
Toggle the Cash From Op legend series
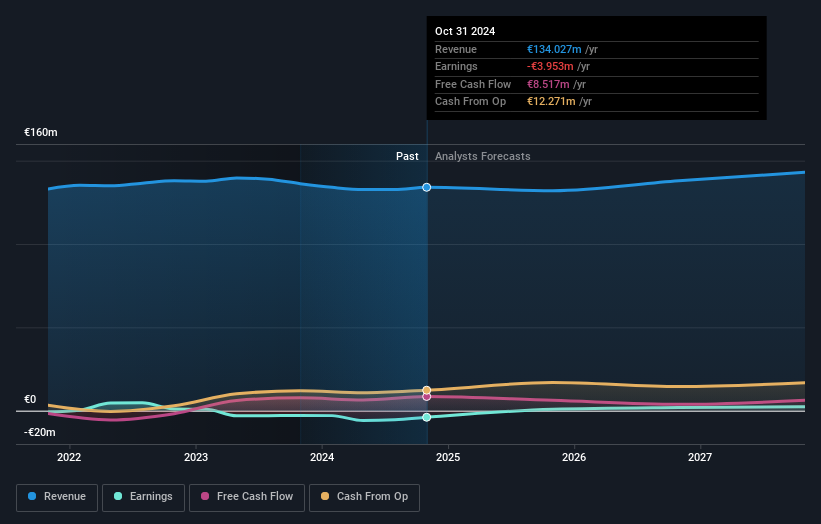[364, 497]
